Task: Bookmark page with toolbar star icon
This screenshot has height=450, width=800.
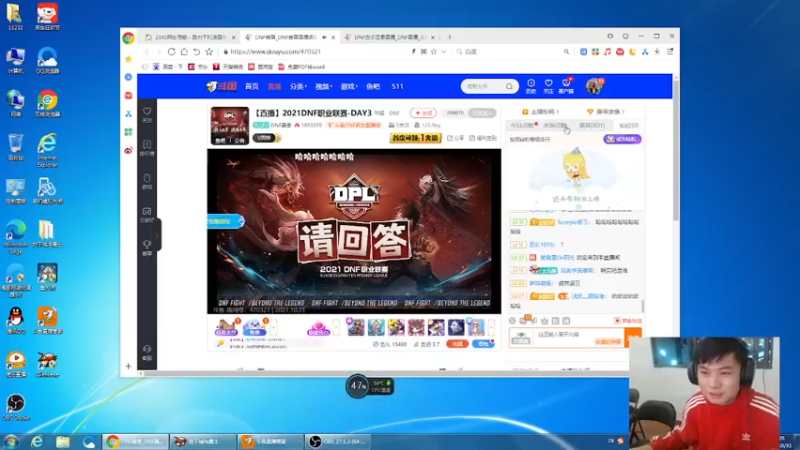Action: click(209, 52)
